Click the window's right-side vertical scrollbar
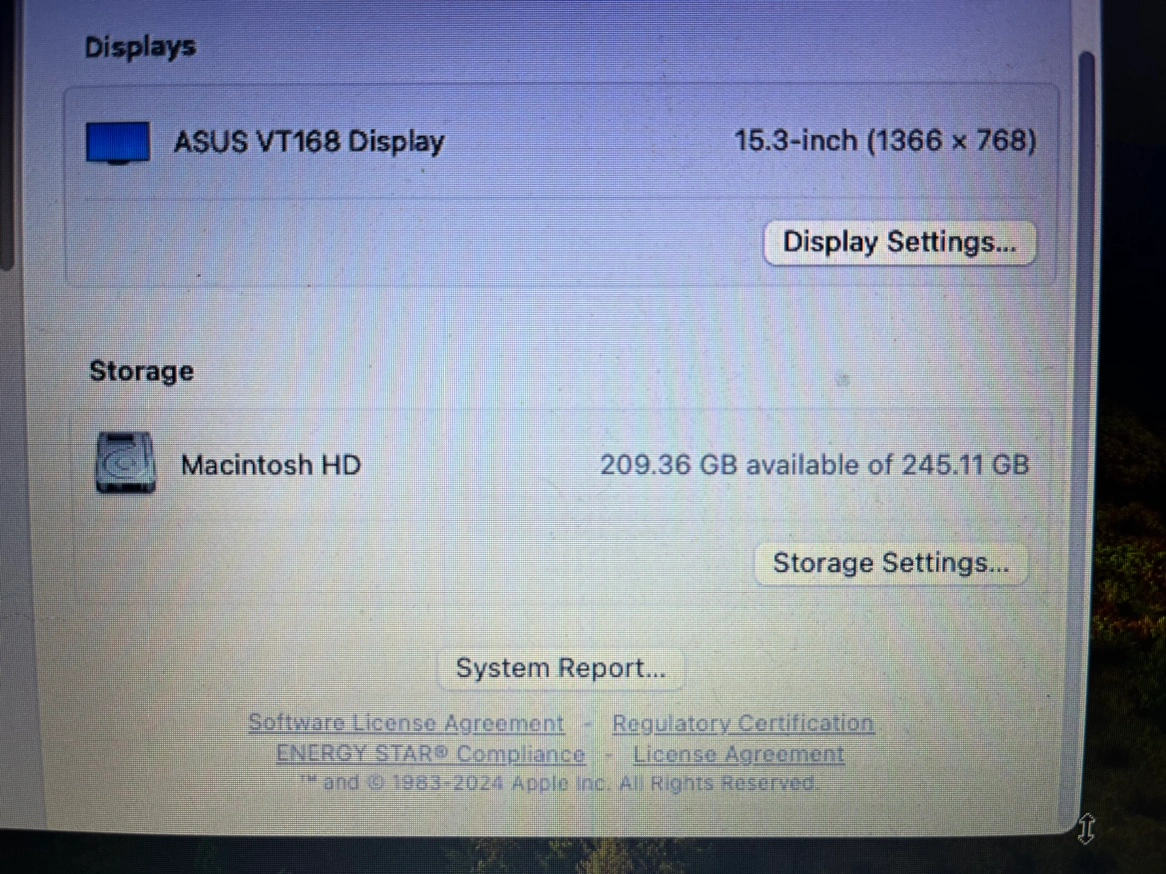Image resolution: width=1166 pixels, height=874 pixels. coord(1086,431)
